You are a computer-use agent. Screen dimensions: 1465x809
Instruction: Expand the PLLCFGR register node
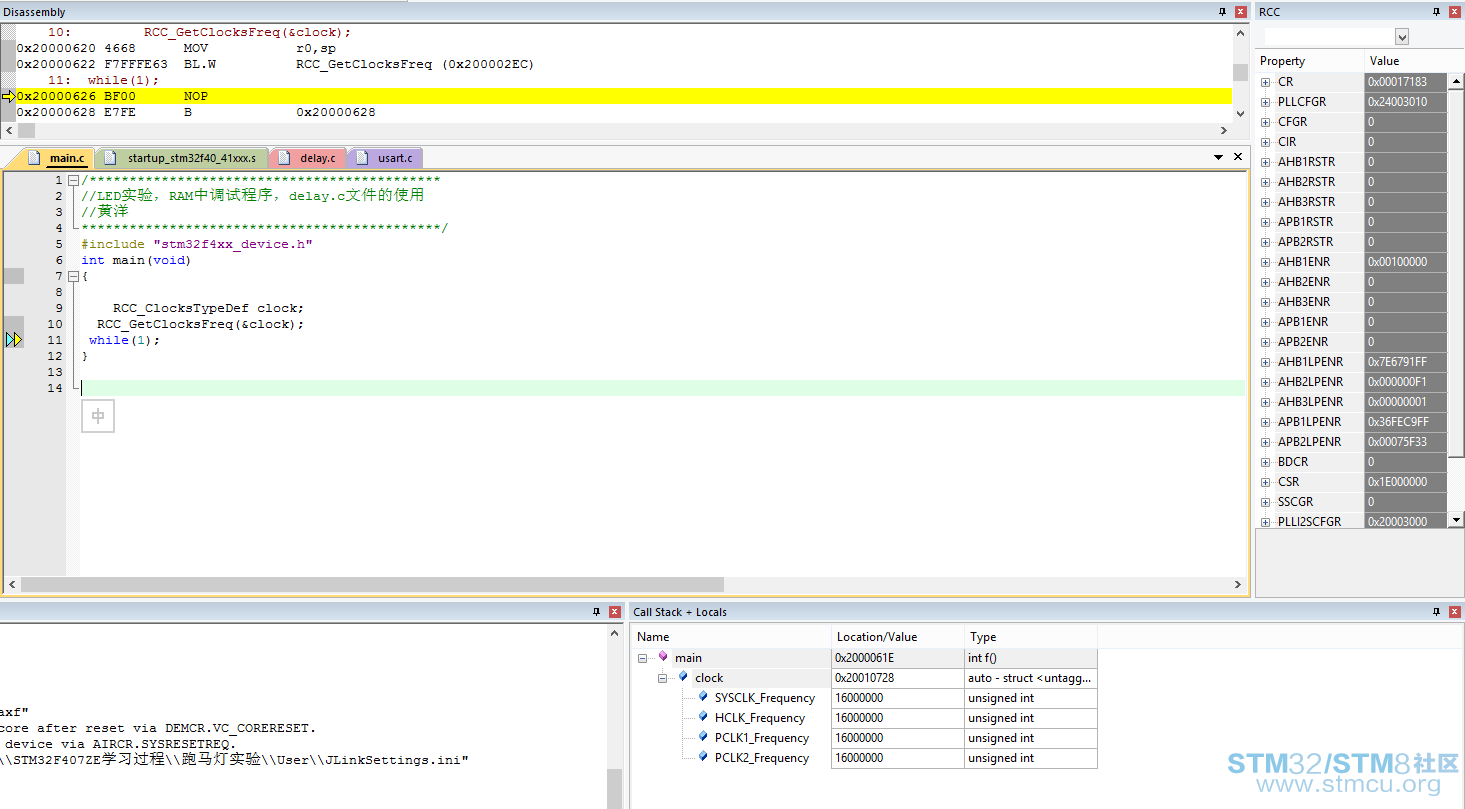pyautogui.click(x=1265, y=102)
